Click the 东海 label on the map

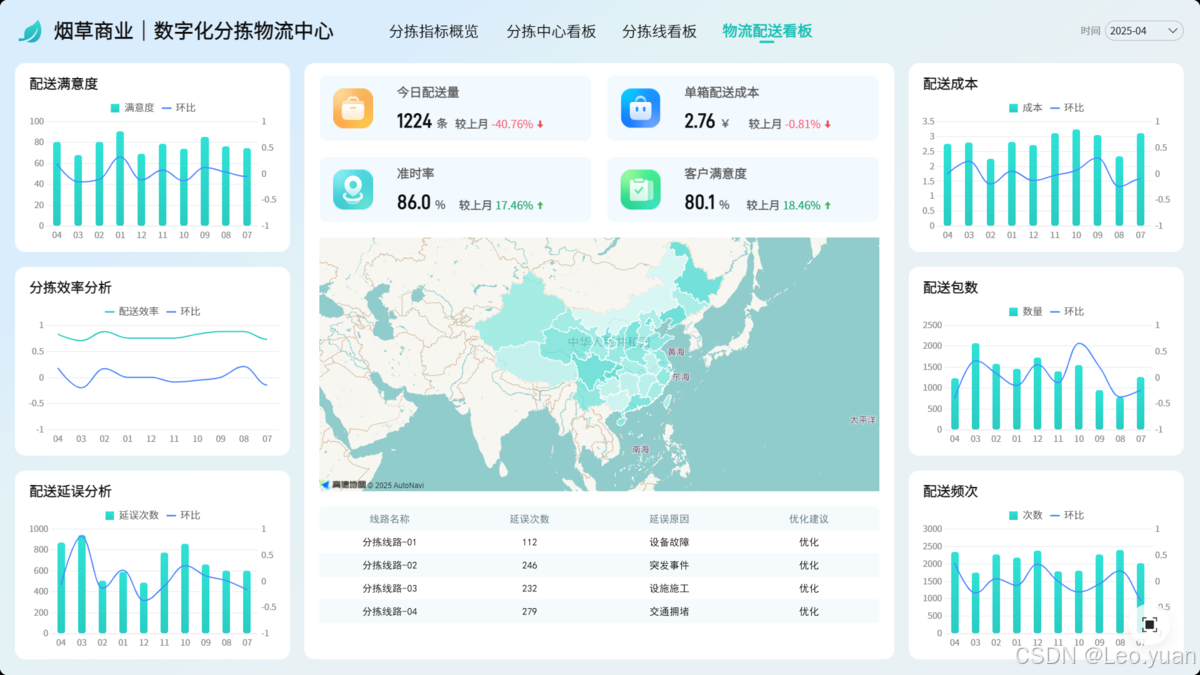(x=681, y=377)
